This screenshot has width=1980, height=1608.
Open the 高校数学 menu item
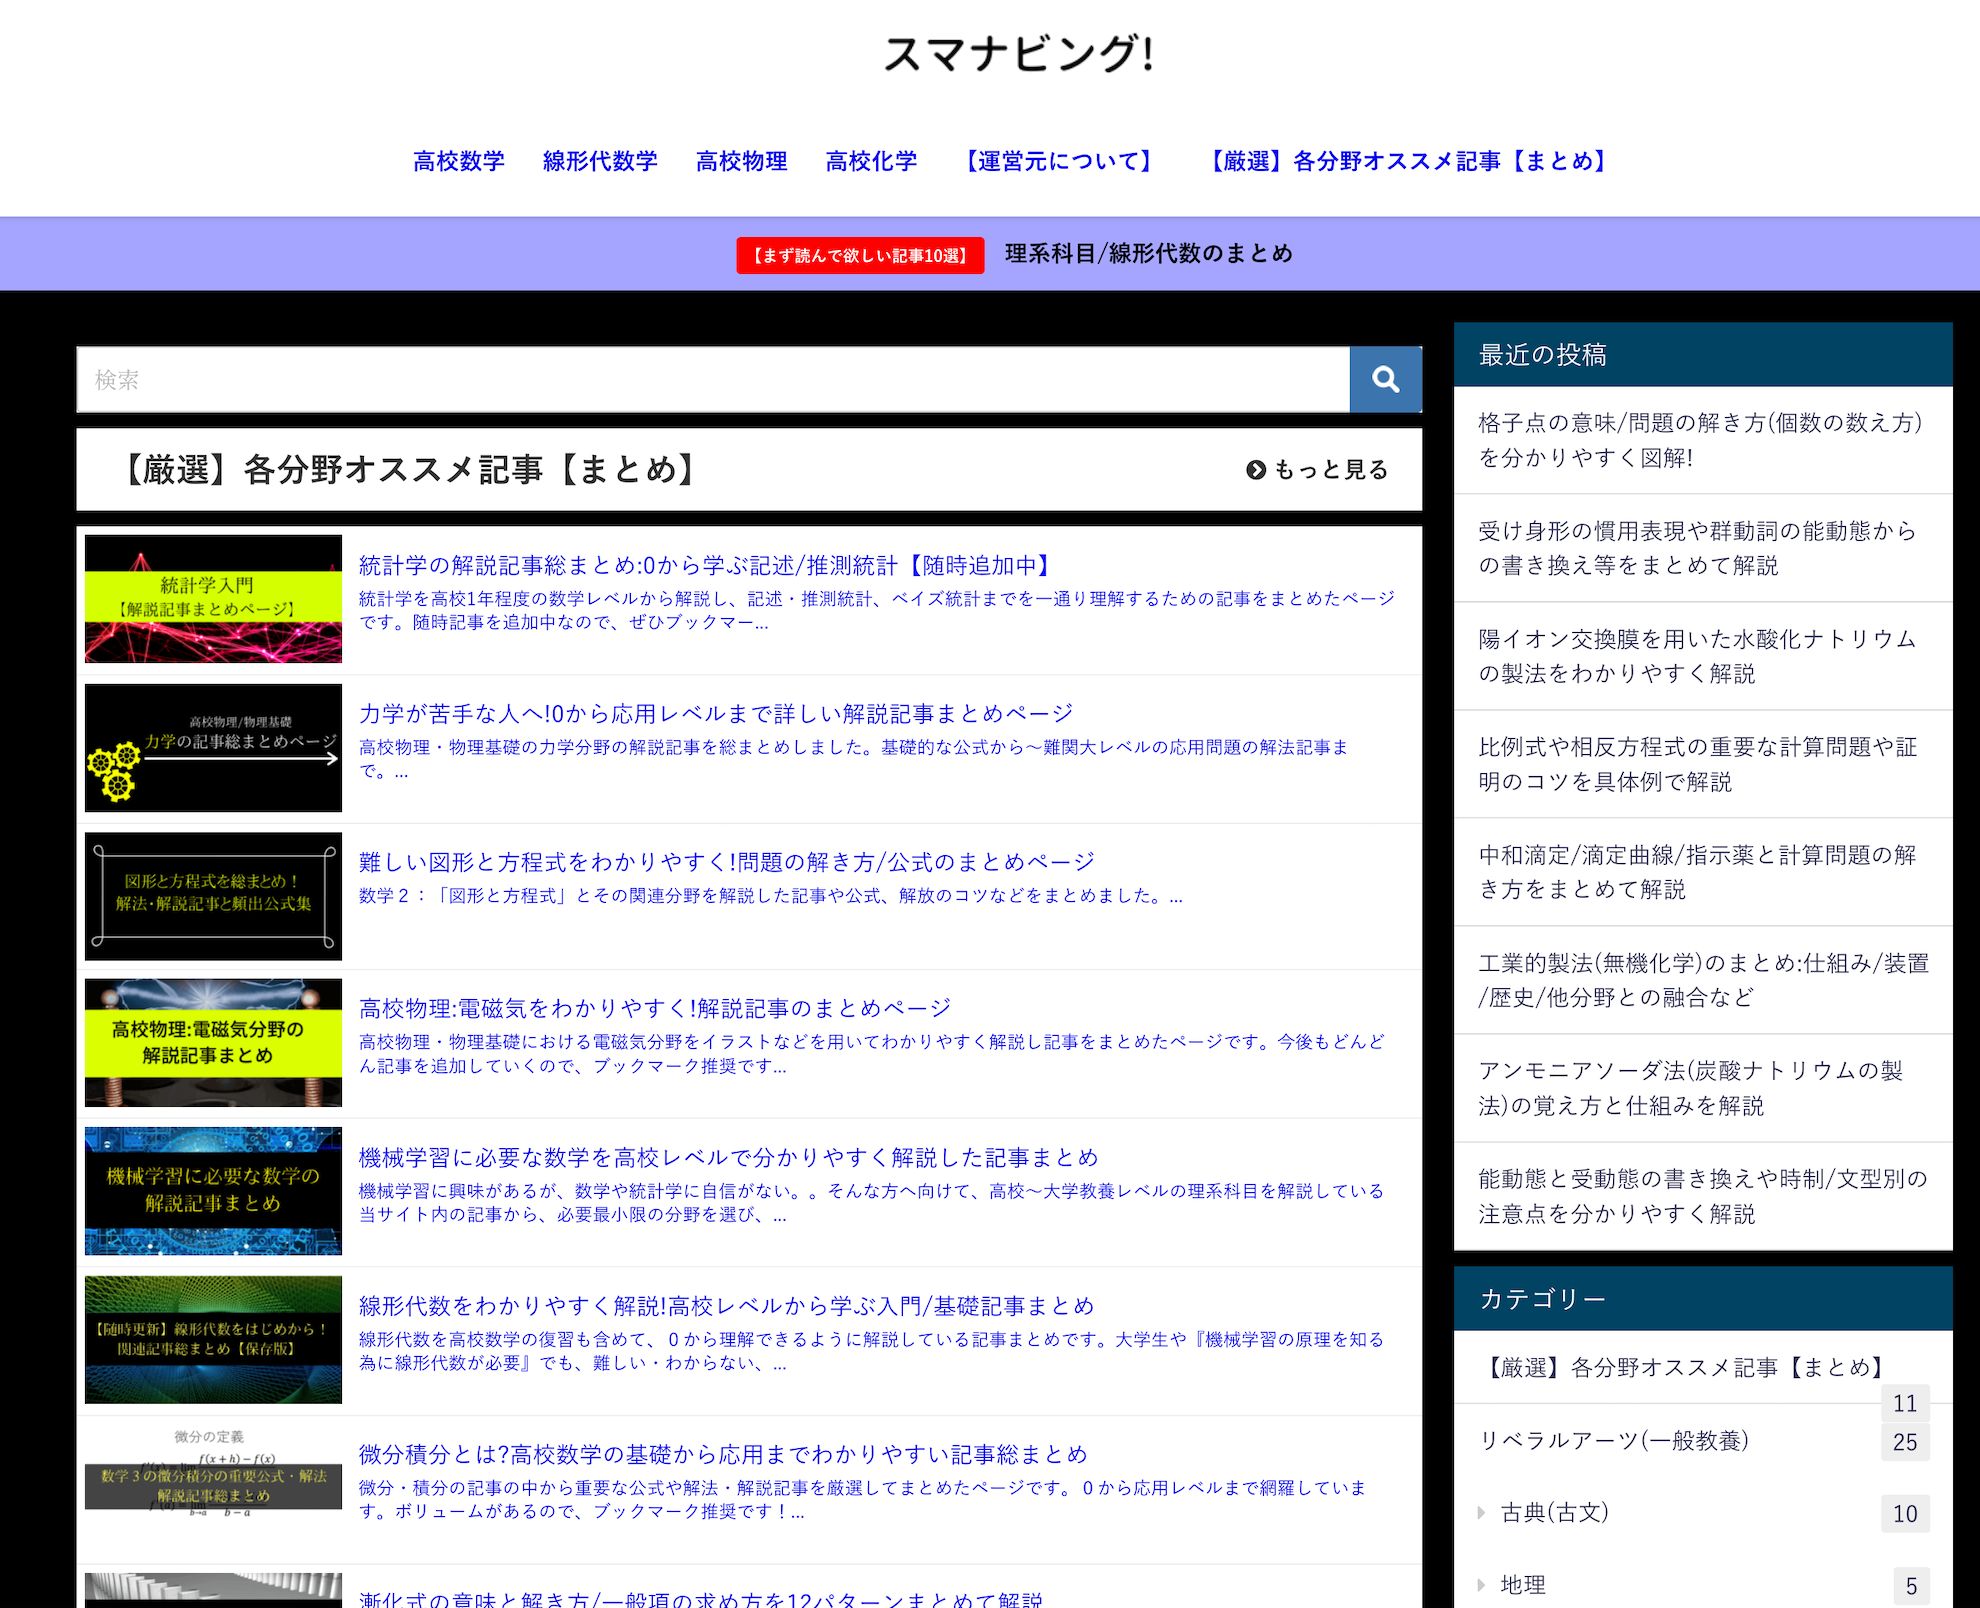458,161
